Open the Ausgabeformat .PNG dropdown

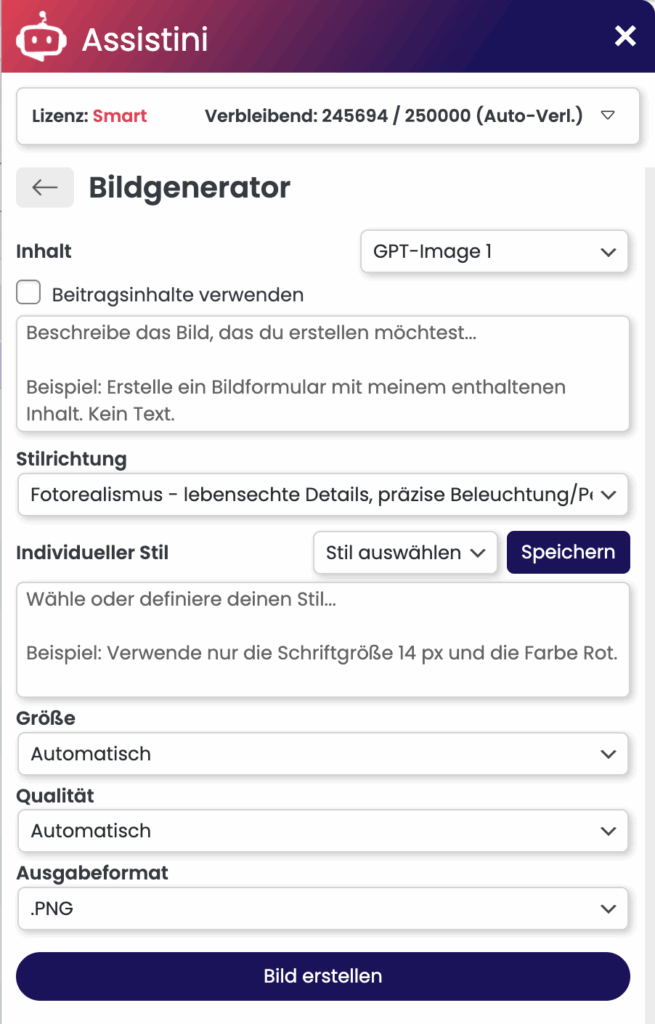[323, 909]
